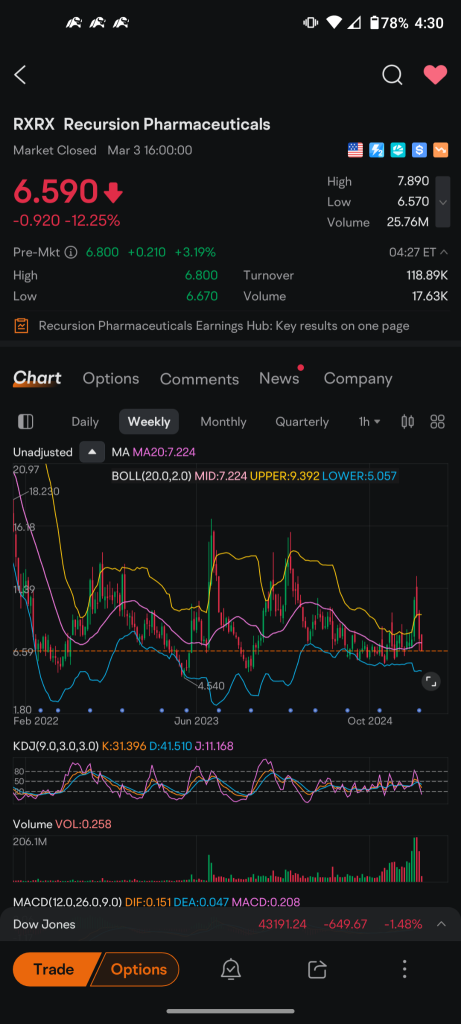
Task: Tap the orange Trade button
Action: click(54, 969)
